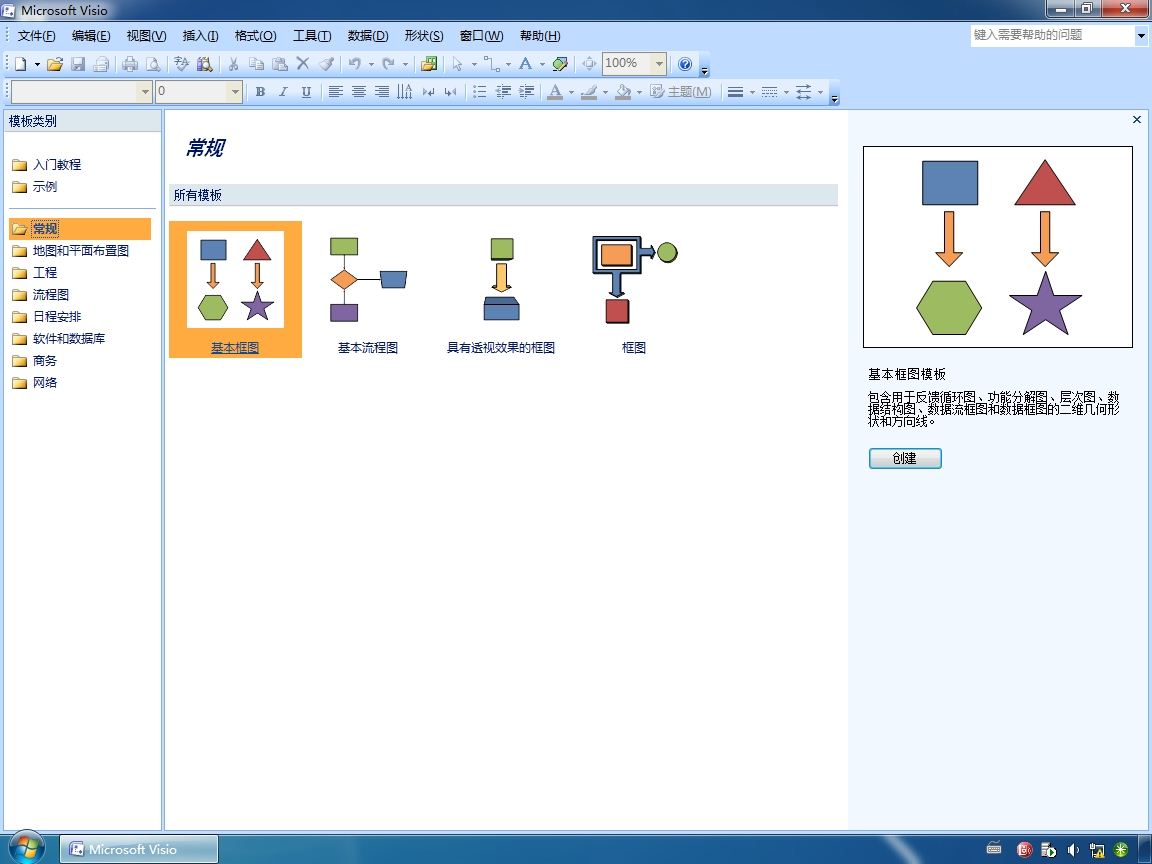
Task: Click the 创建 button
Action: (904, 458)
